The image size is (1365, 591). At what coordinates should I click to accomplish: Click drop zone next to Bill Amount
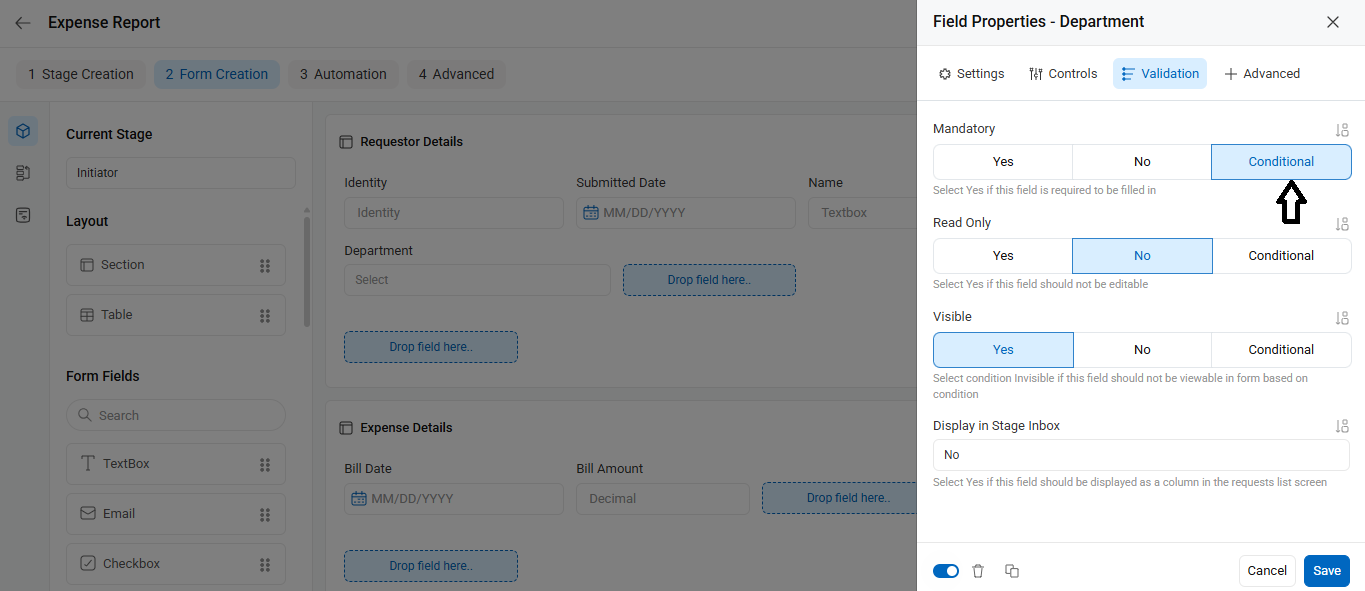click(x=839, y=498)
